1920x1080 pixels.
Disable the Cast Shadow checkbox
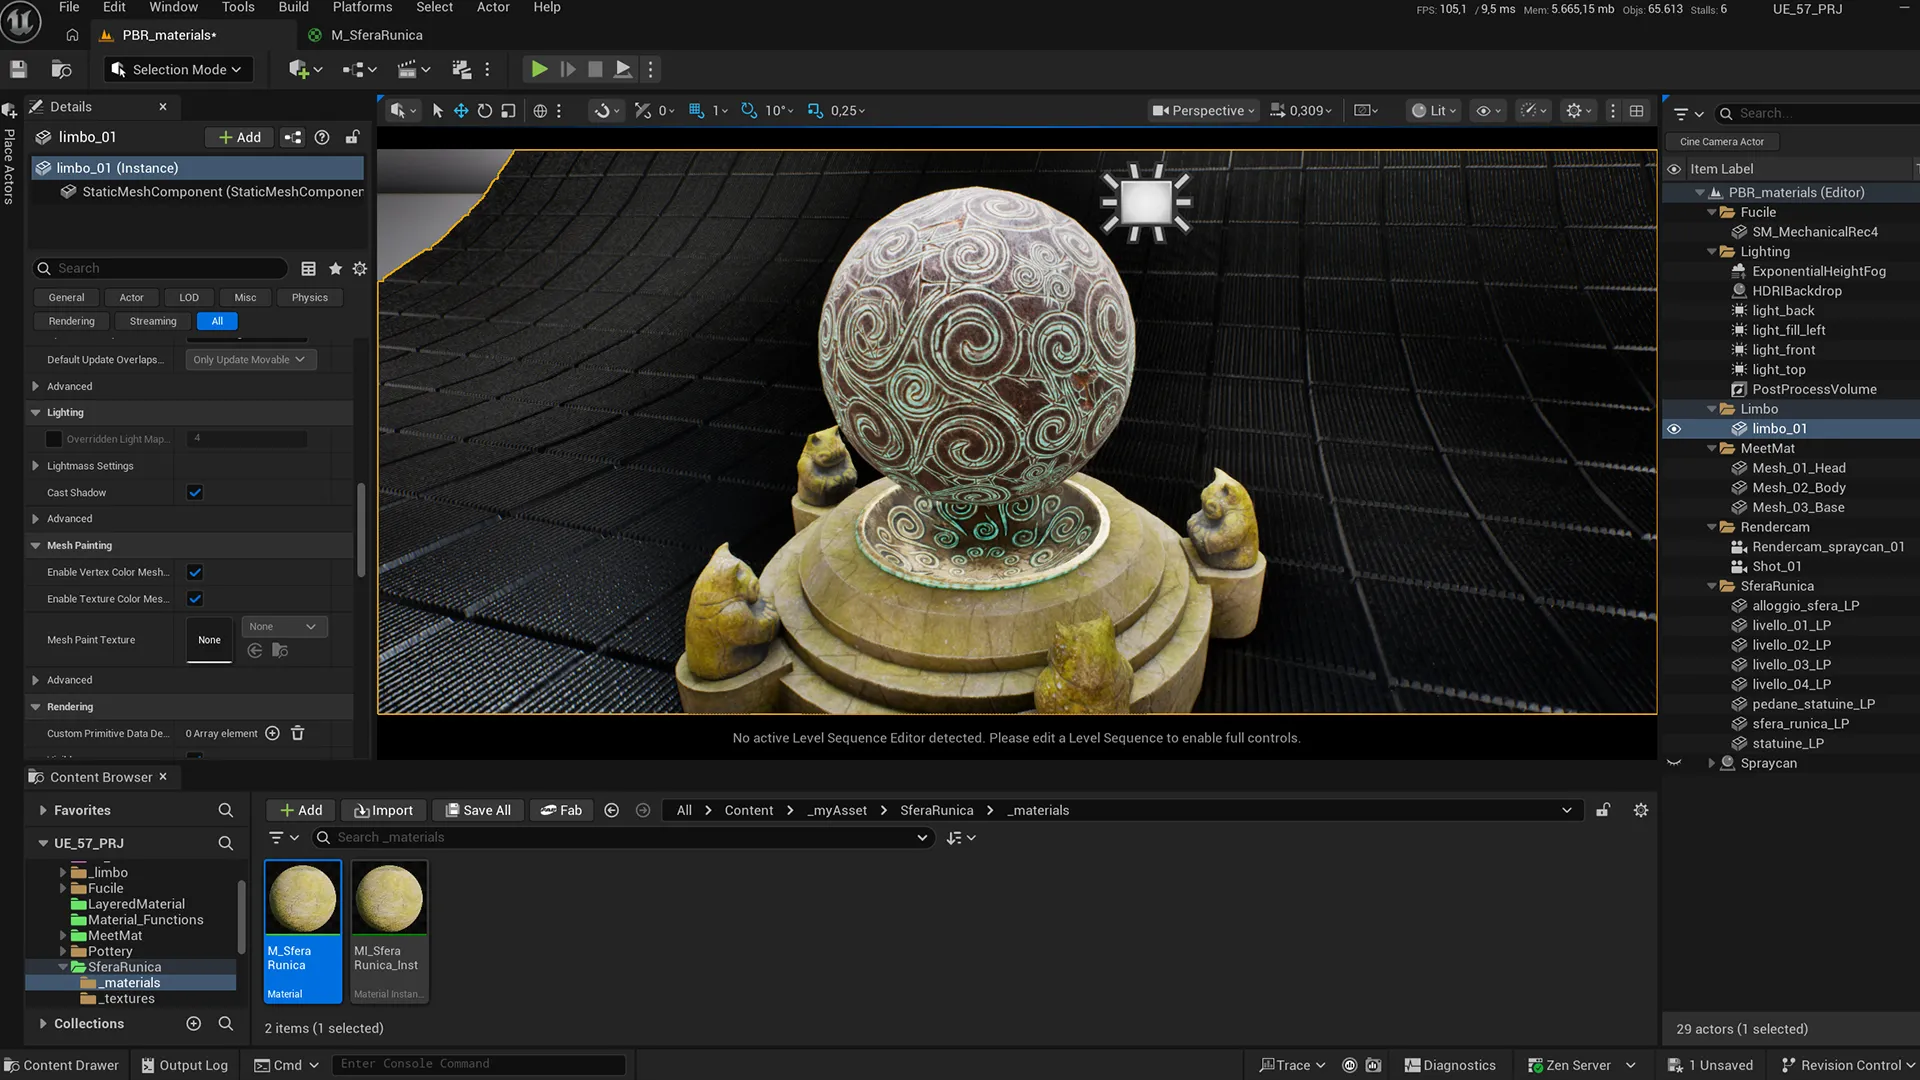point(195,492)
